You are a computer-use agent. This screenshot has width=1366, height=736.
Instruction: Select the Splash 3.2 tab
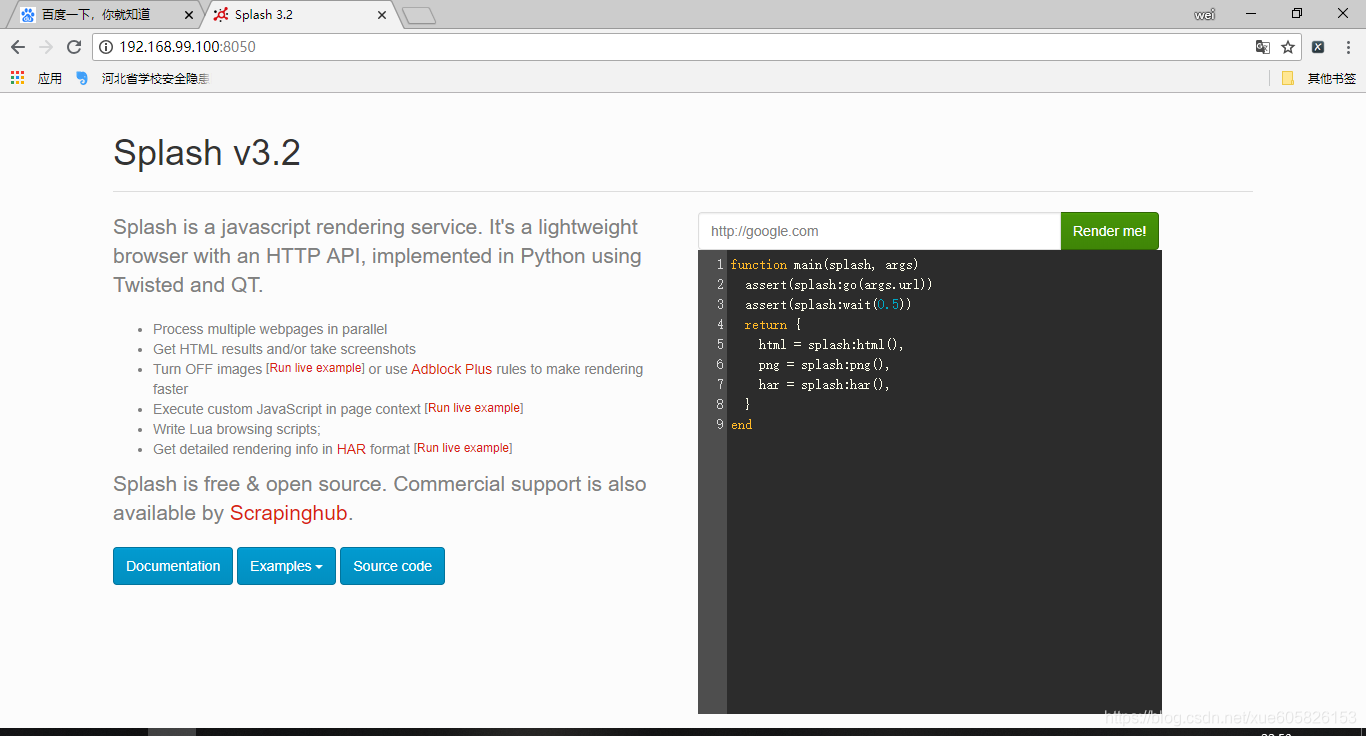[300, 15]
